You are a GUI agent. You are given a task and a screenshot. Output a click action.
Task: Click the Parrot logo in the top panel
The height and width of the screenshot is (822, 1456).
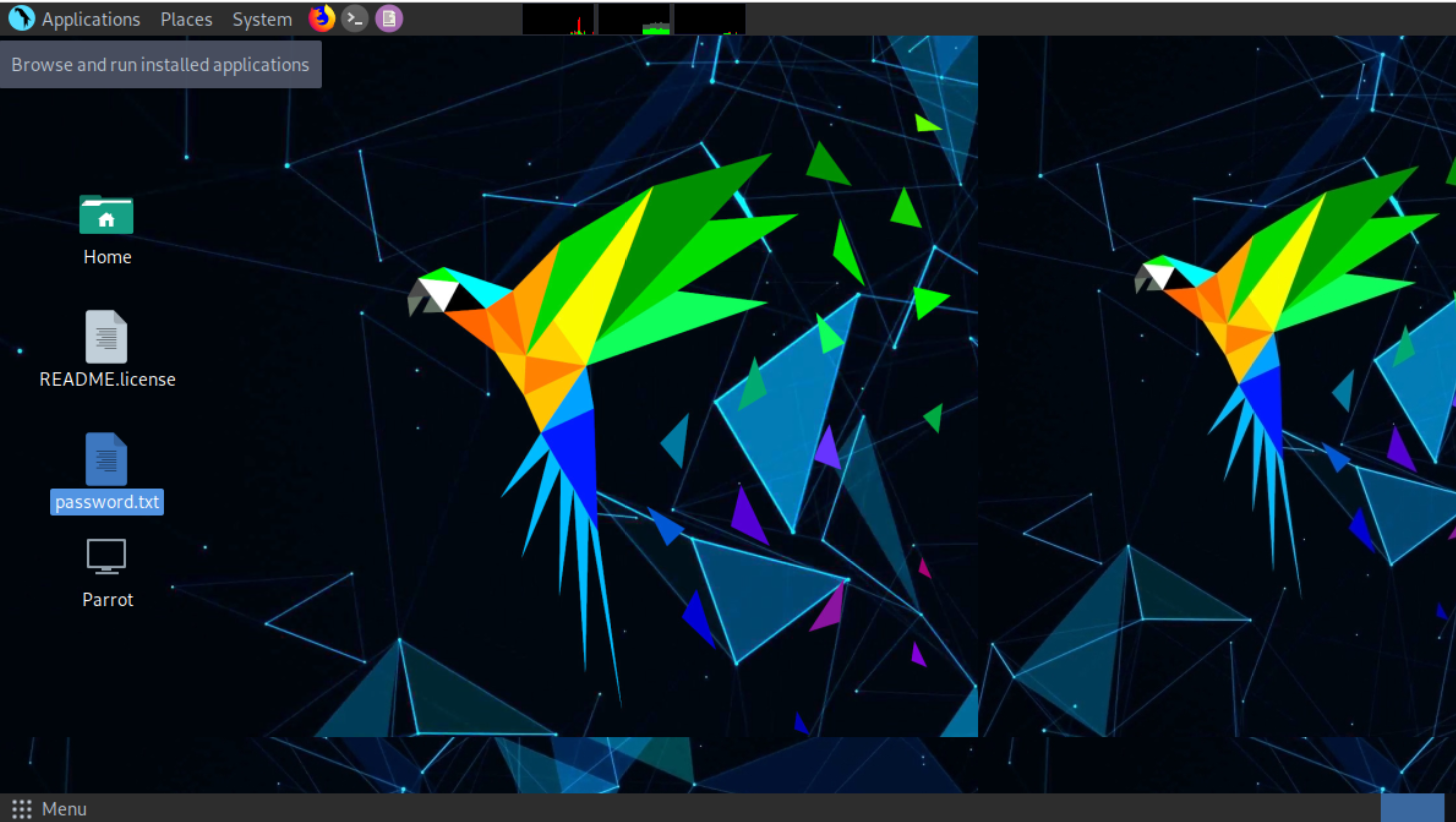(21, 18)
